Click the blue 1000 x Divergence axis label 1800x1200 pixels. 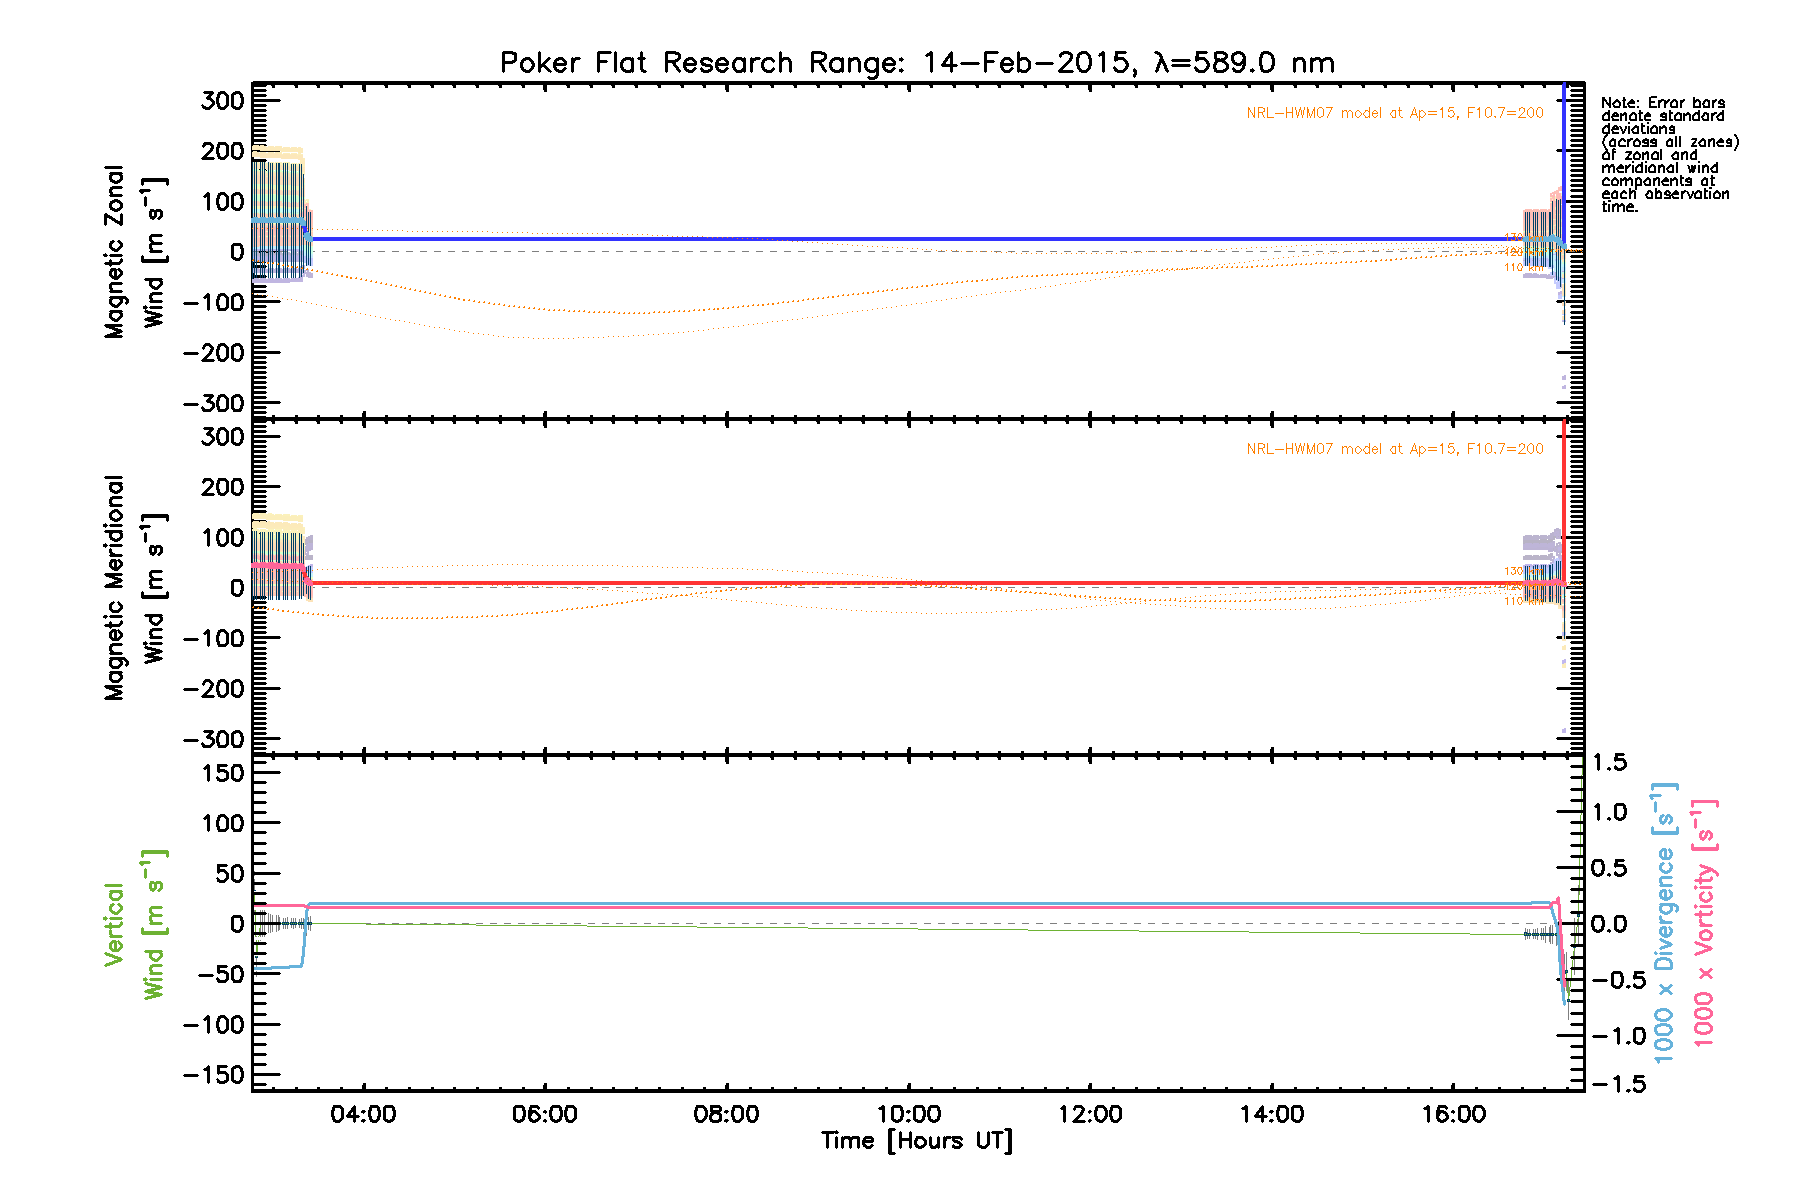pyautogui.click(x=1664, y=922)
